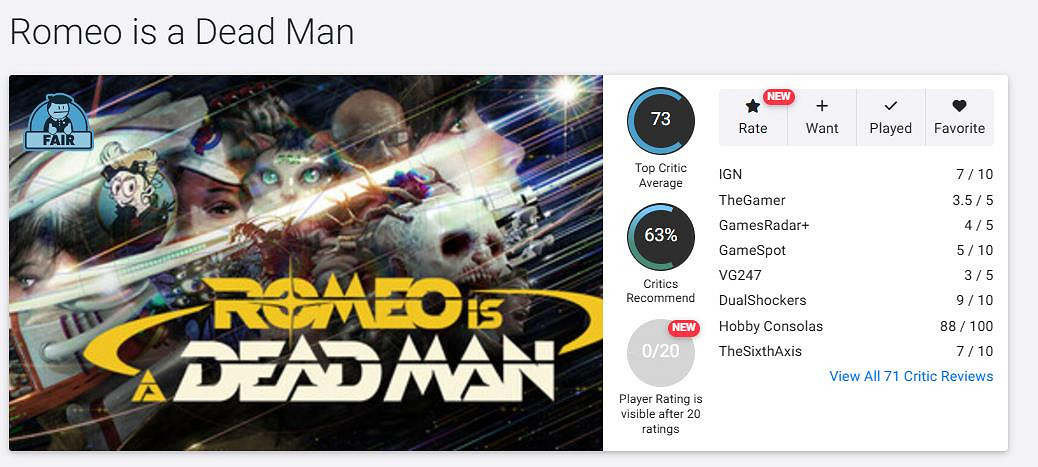
Task: Open the GameSpot review entry
Action: pyautogui.click(x=752, y=250)
